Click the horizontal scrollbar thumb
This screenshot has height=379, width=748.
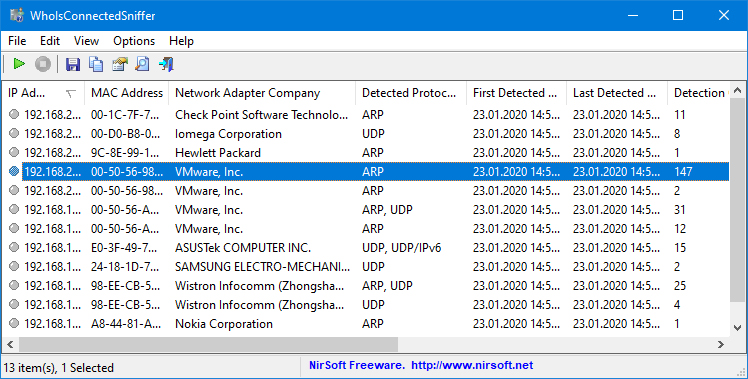(208, 344)
